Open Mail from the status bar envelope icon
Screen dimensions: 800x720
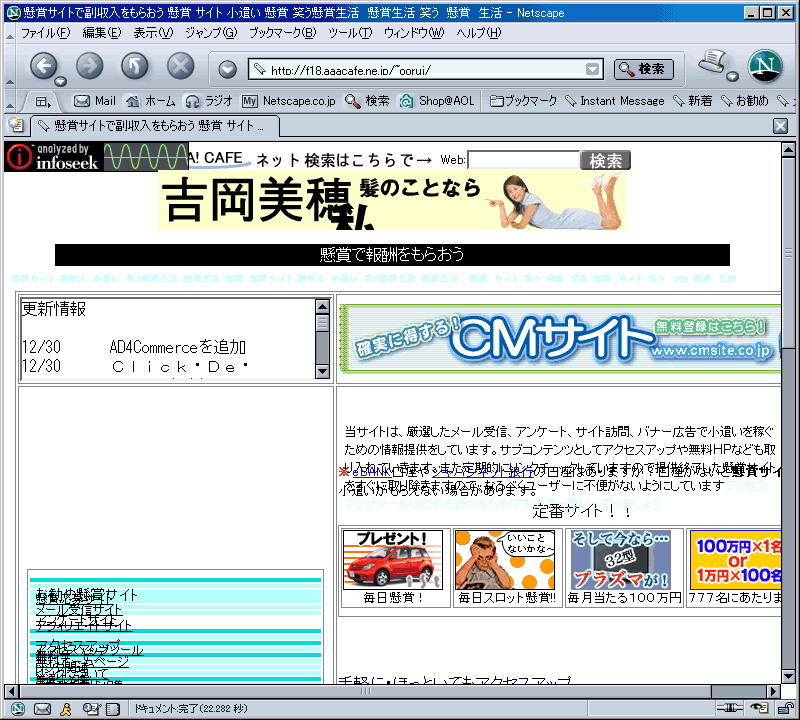42,708
